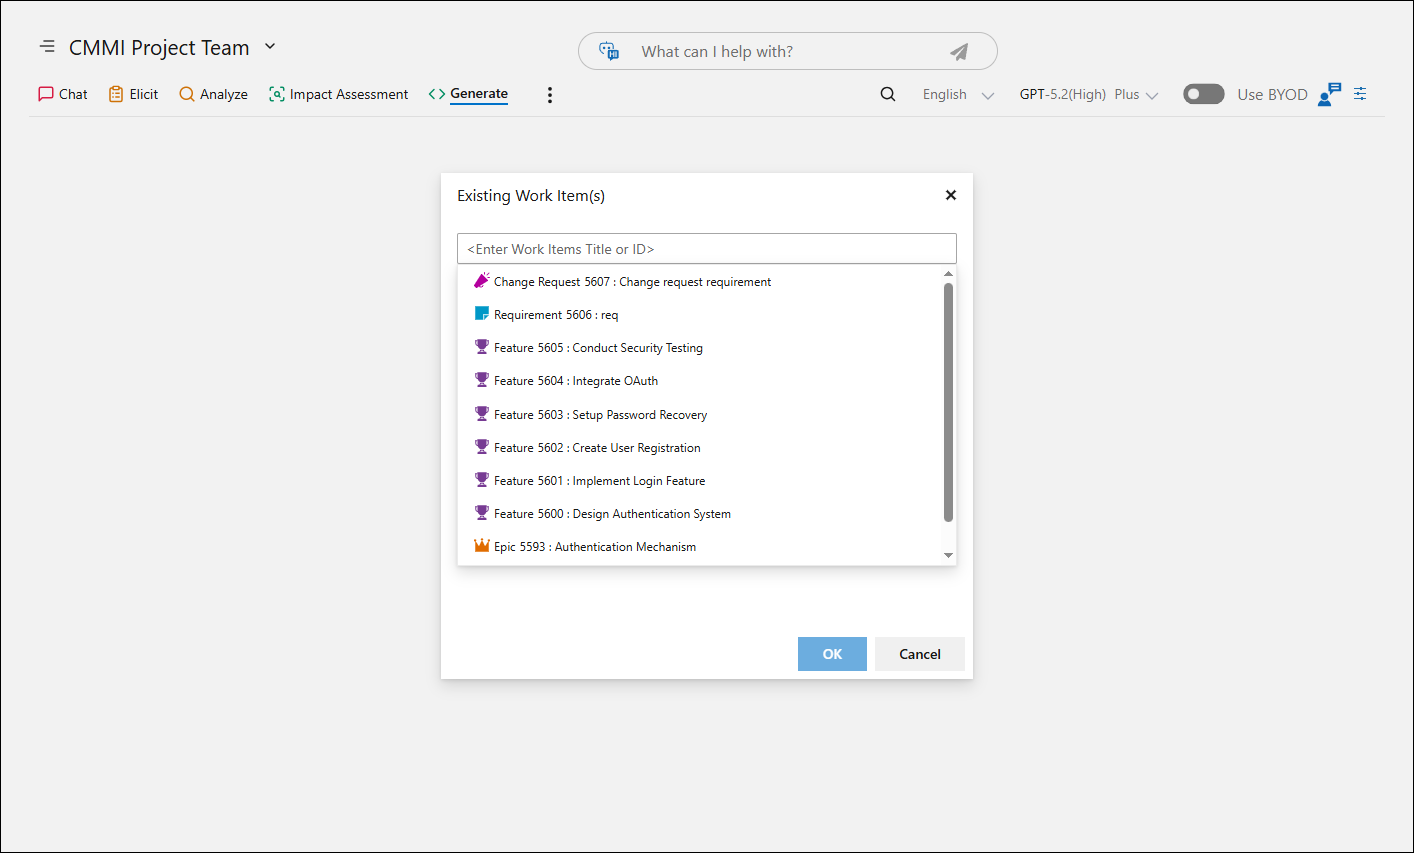The width and height of the screenshot is (1414, 853).
Task: Click the list scroll up arrow
Action: coord(948,273)
